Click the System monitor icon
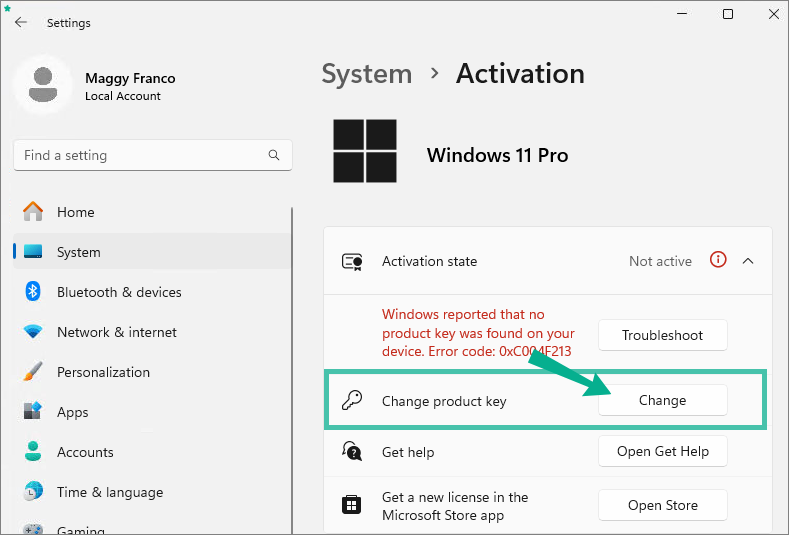The height and width of the screenshot is (535, 789). [33, 252]
